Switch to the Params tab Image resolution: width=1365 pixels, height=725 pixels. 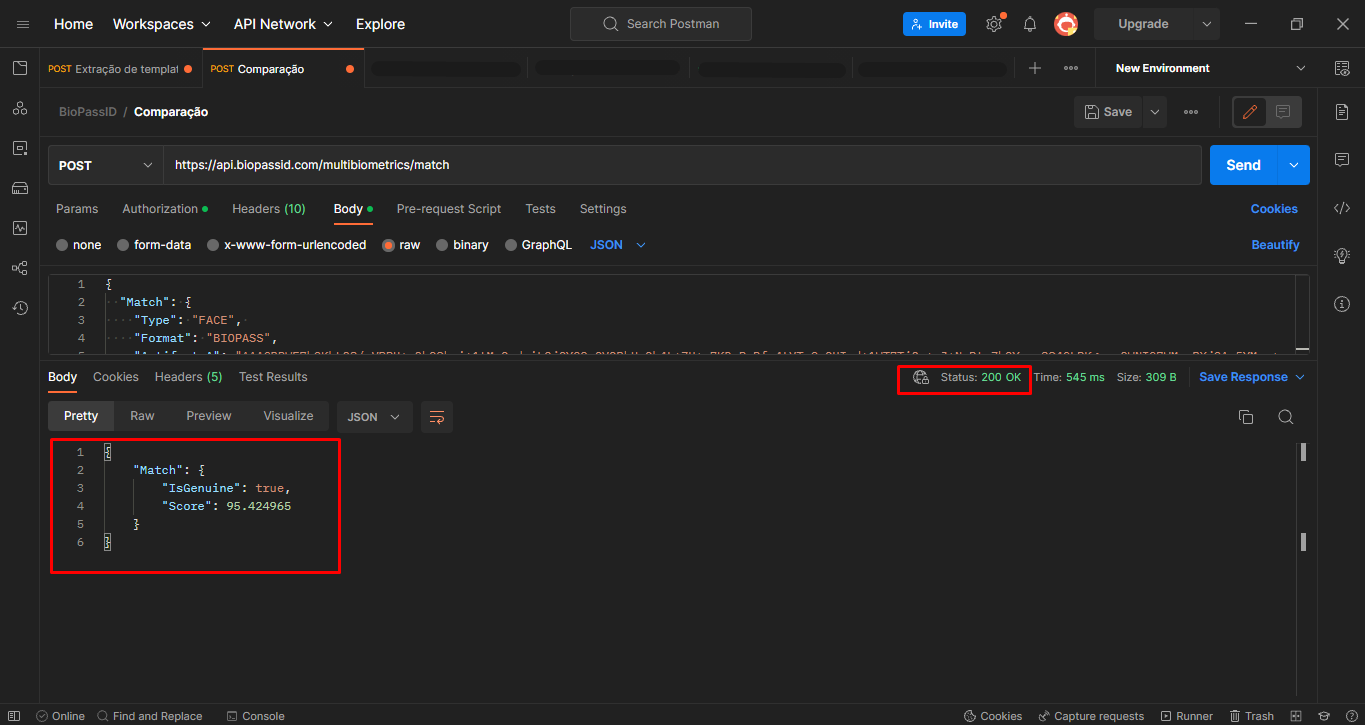click(77, 209)
